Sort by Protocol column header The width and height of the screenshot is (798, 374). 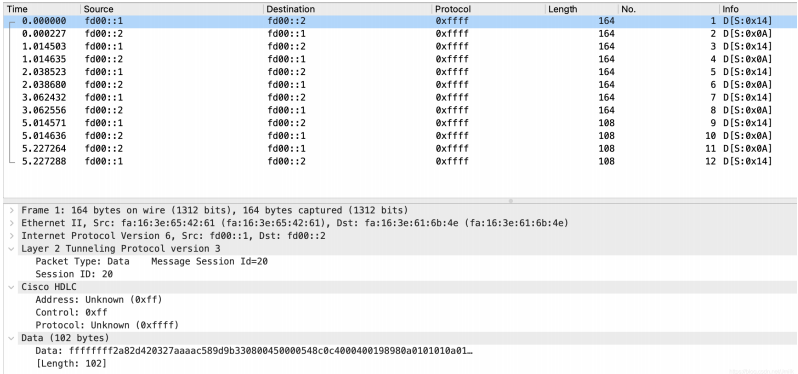[489, 9]
